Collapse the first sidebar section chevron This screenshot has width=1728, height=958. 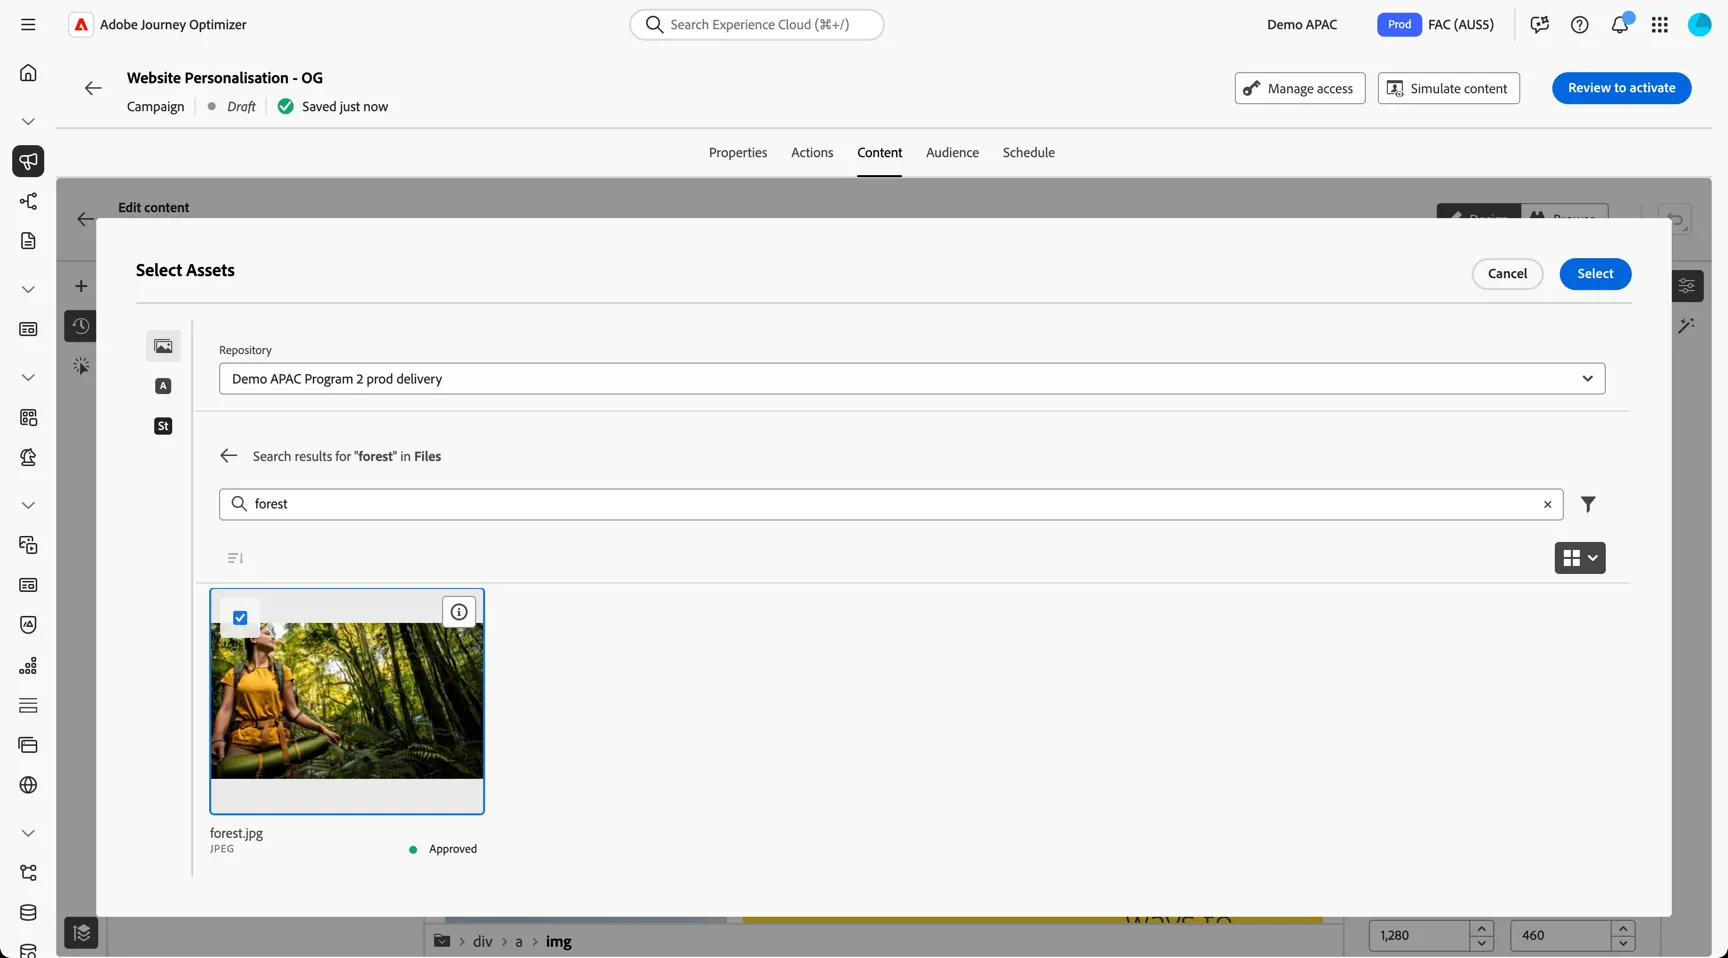28,121
